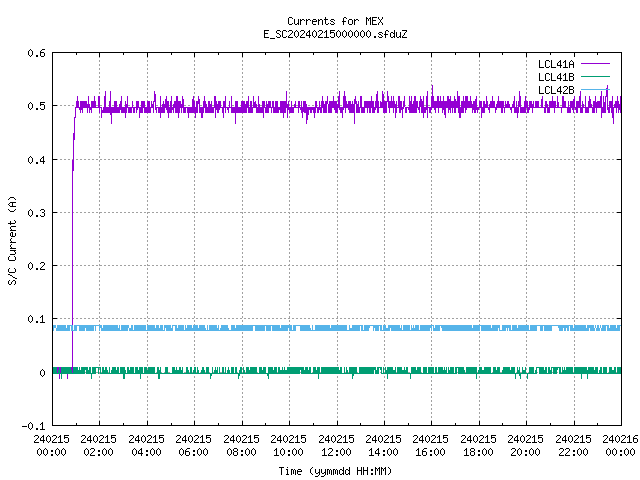640x480 pixels.
Task: Click the -0.1 y-axis tick value
Action: (x=33, y=426)
